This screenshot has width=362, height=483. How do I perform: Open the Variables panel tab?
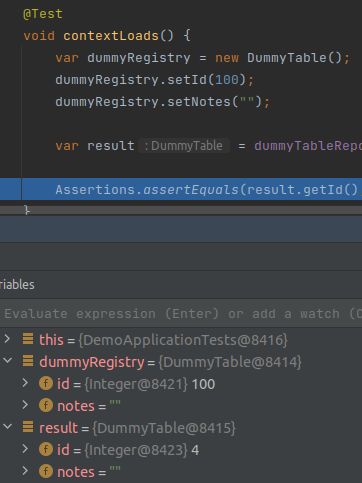click(17, 285)
